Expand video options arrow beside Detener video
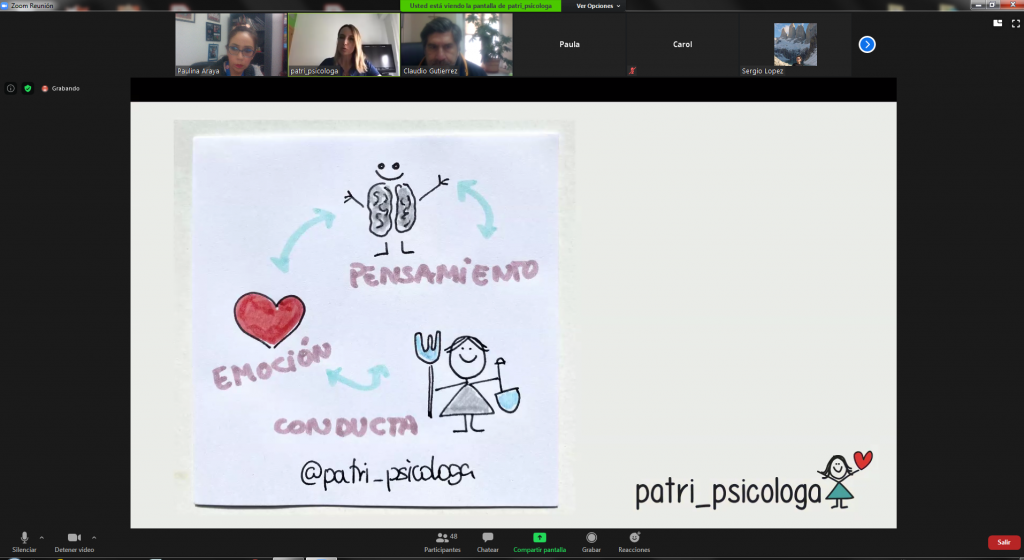 (94, 537)
